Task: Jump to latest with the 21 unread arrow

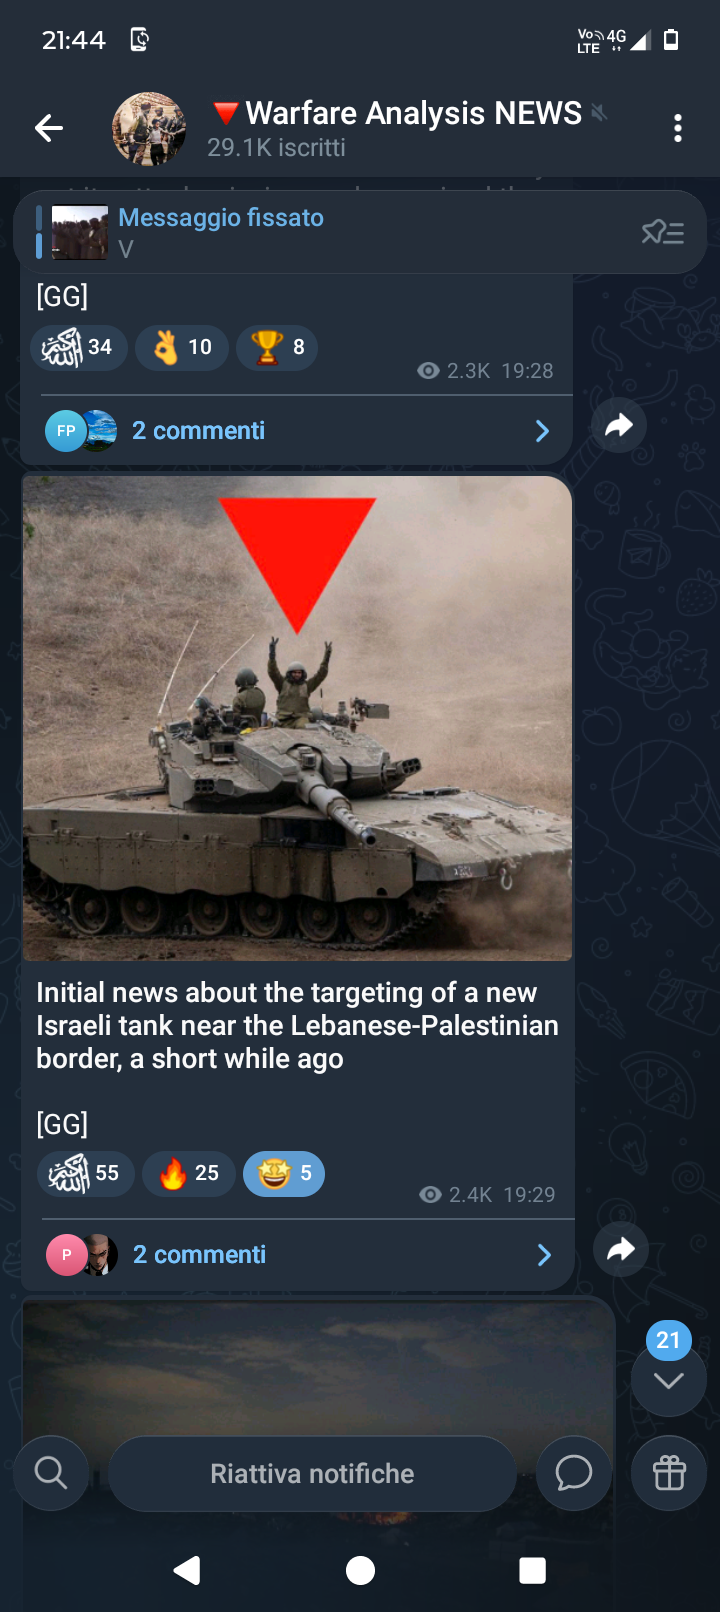Action: point(669,1379)
